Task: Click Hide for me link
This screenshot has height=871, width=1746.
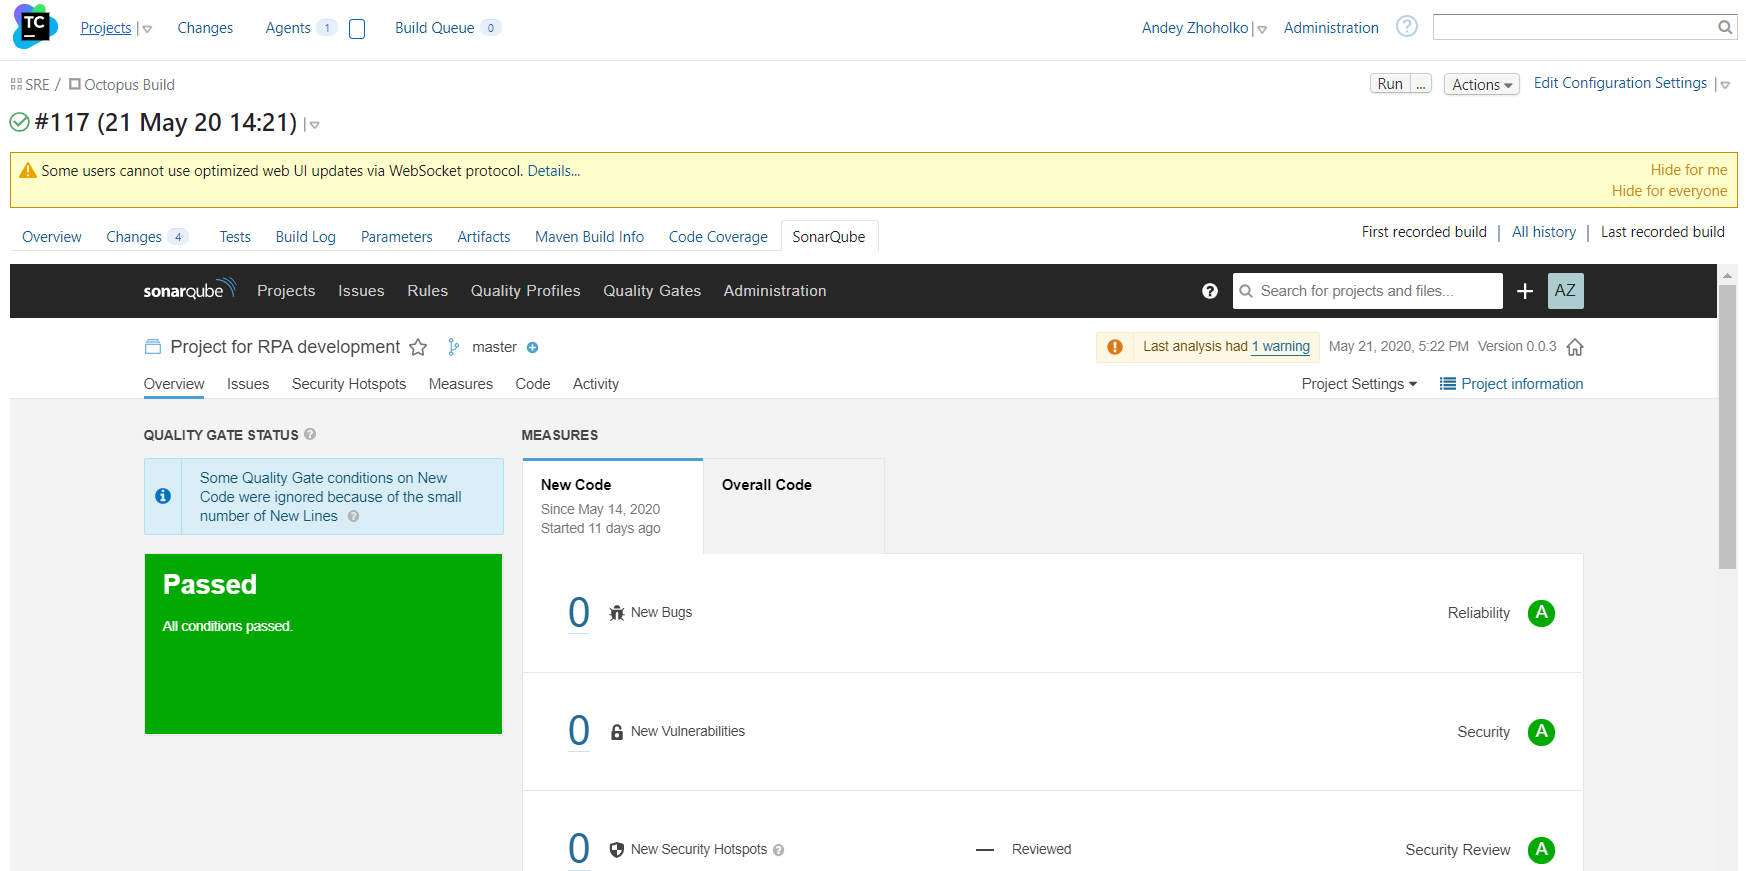Action: point(1689,170)
